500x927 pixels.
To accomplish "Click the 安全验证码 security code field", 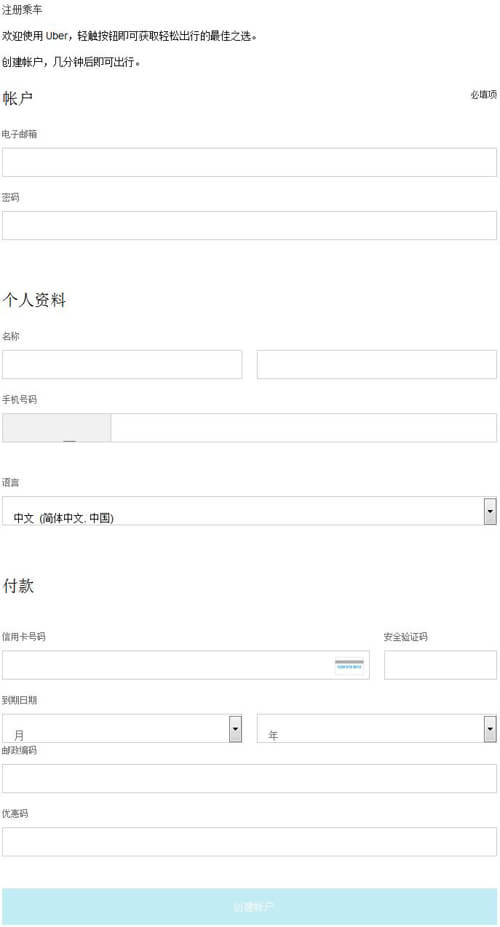I will point(440,665).
